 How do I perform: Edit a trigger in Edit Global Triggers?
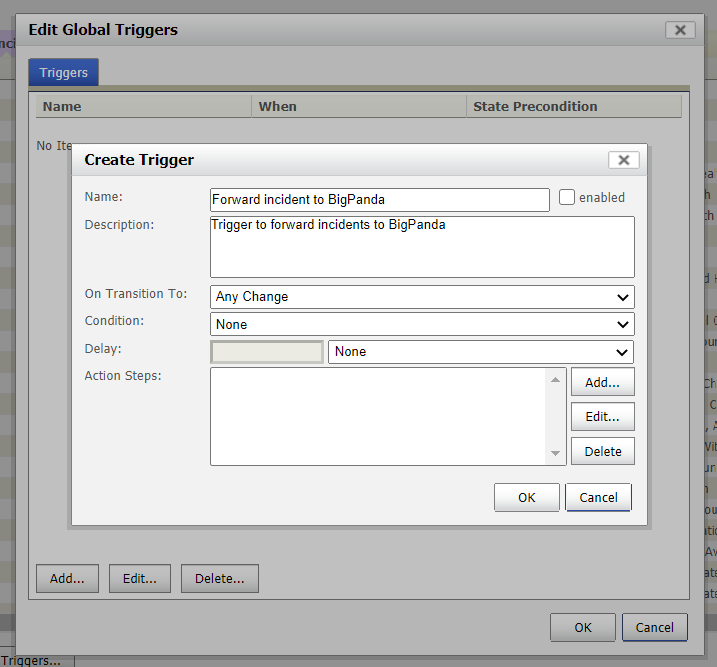click(x=140, y=578)
